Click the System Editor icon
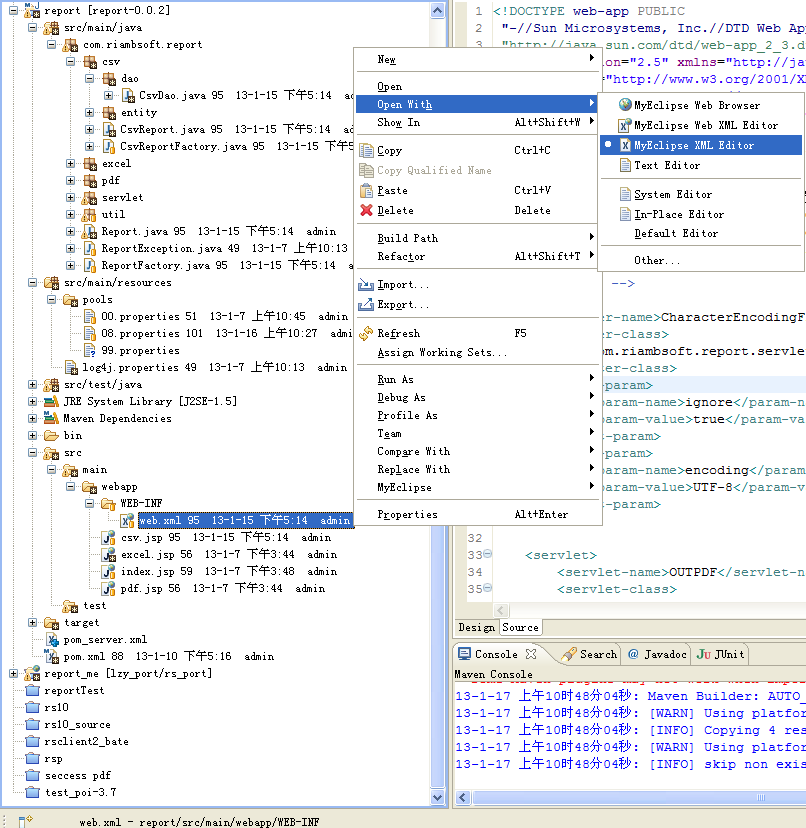 click(625, 194)
